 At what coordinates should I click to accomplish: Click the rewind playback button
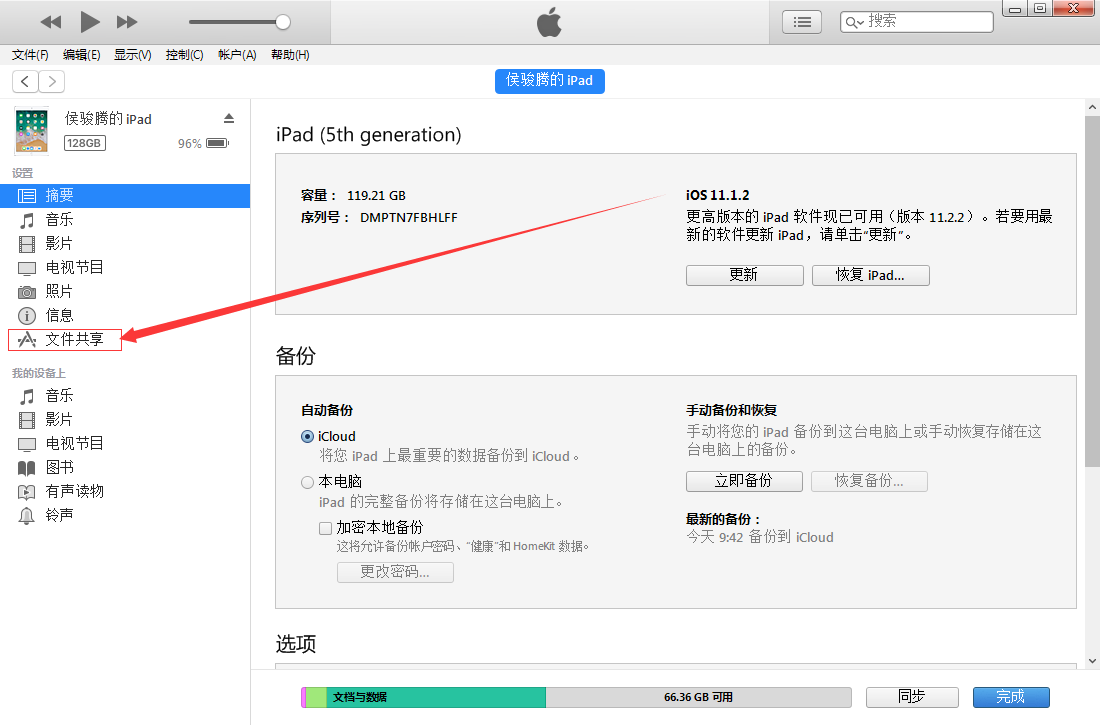(51, 22)
